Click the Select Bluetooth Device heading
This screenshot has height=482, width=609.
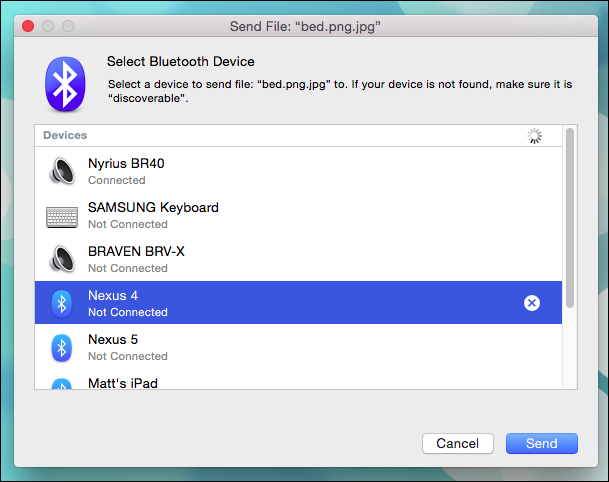[181, 61]
